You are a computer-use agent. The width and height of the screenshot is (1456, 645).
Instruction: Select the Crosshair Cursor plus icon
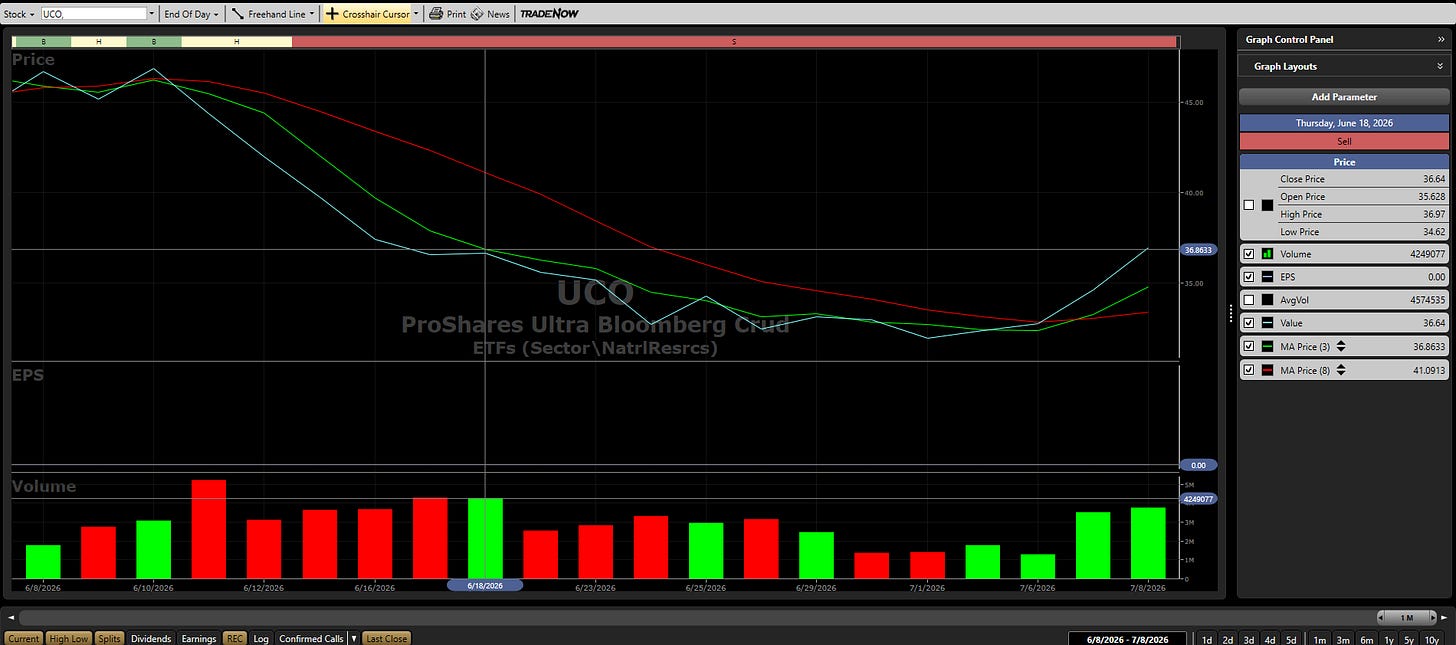pos(333,14)
